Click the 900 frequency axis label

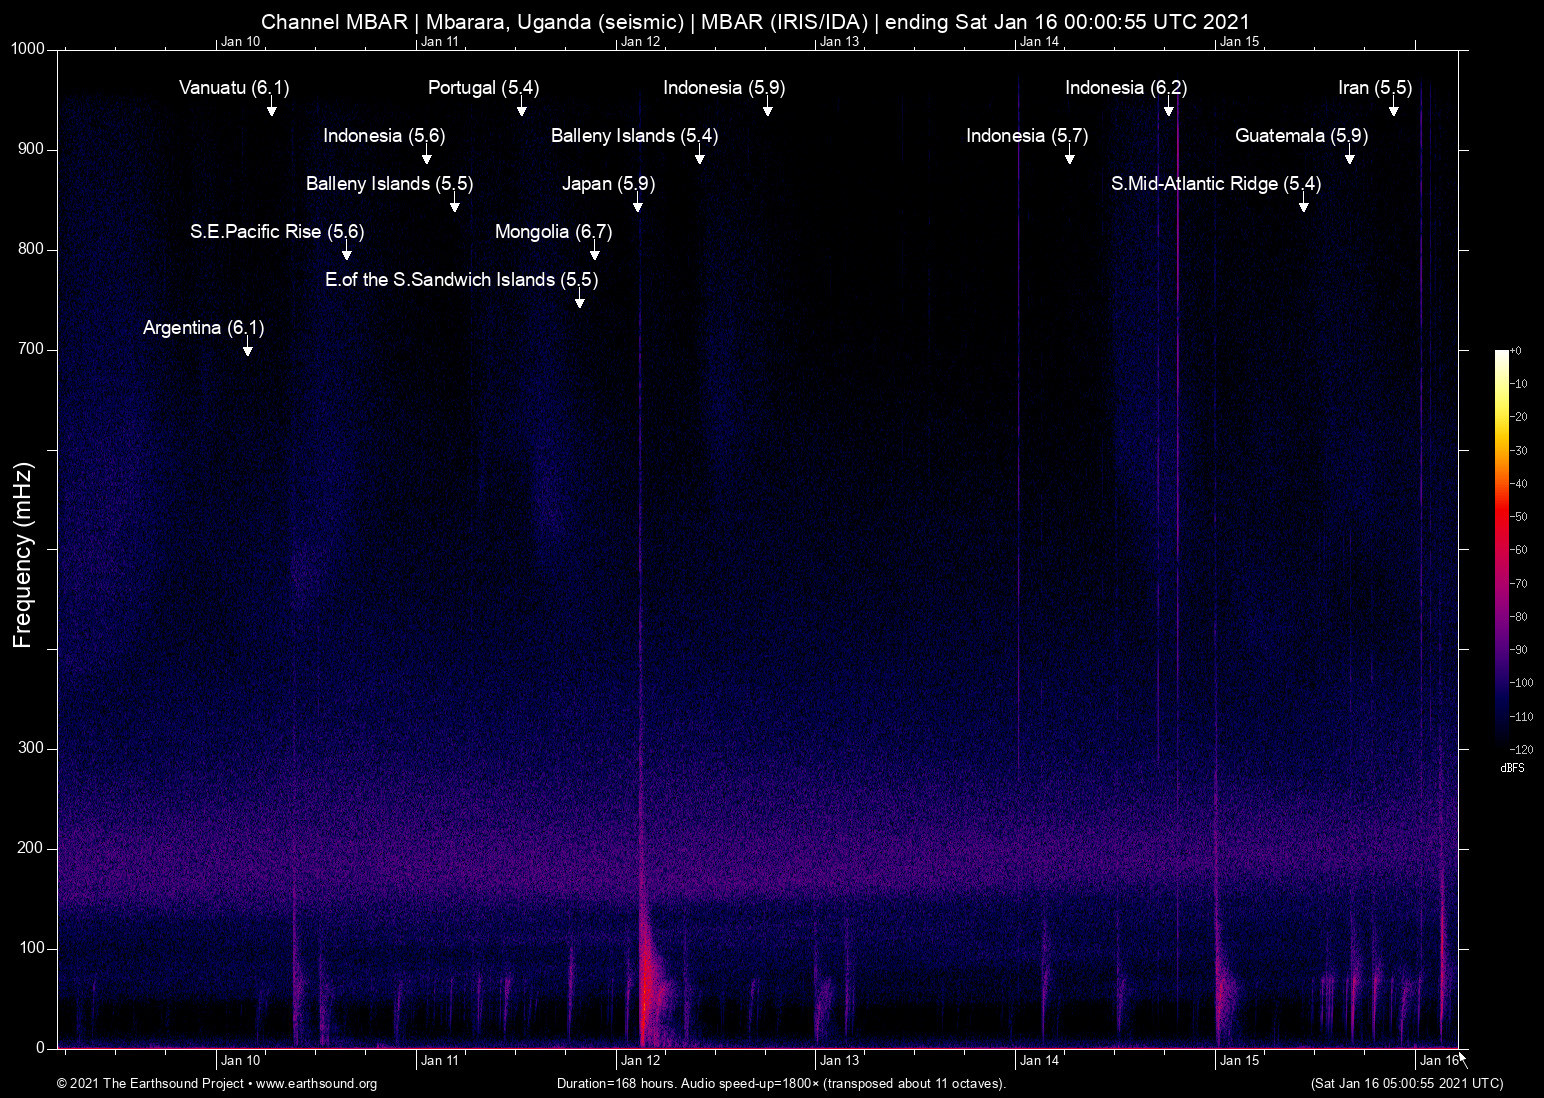32,149
